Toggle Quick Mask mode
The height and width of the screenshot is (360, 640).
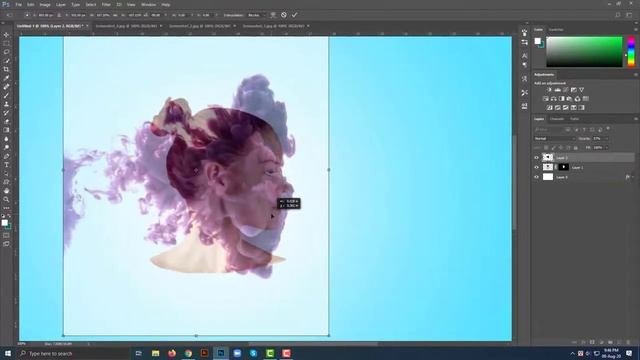pyautogui.click(x=6, y=236)
